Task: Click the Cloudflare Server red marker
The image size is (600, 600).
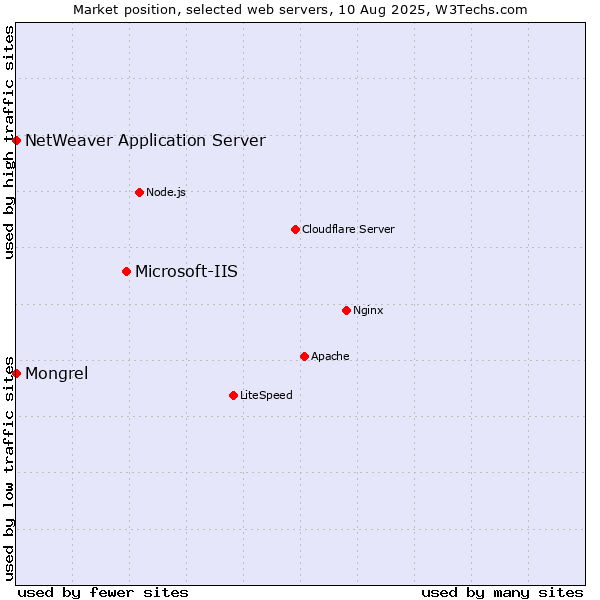Action: tap(295, 230)
